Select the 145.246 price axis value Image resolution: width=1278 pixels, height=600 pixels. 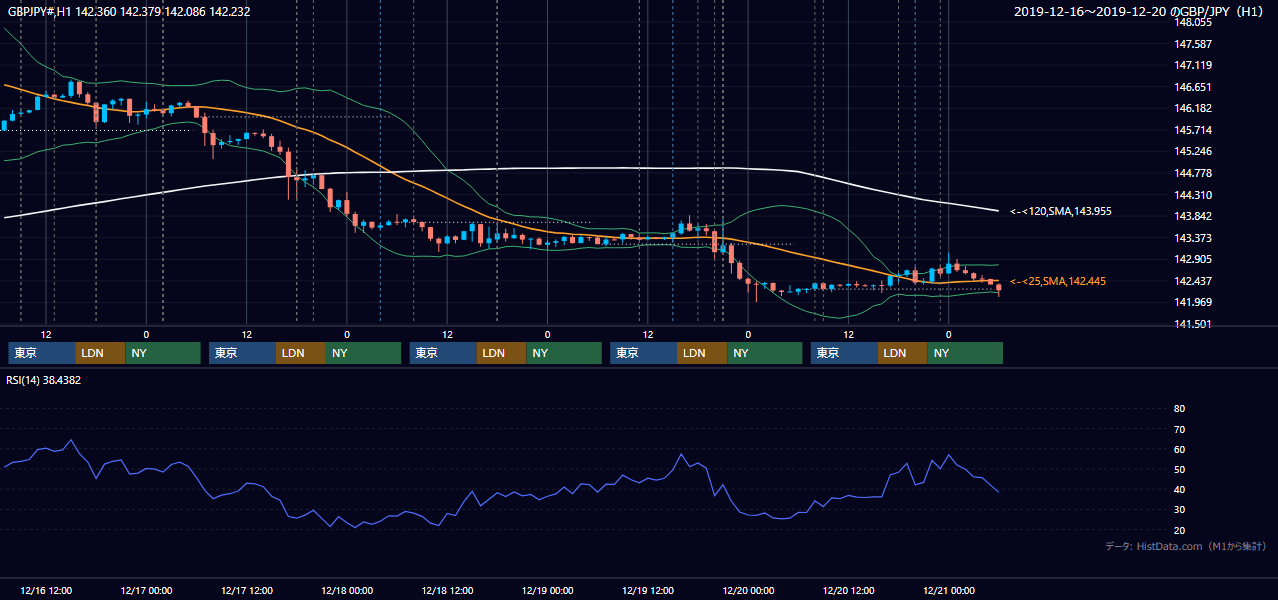pyautogui.click(x=1193, y=151)
